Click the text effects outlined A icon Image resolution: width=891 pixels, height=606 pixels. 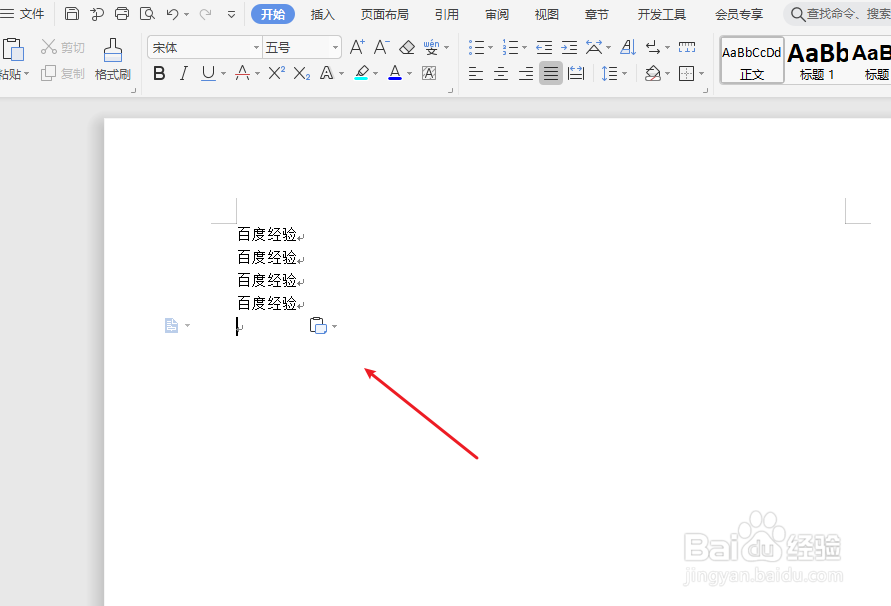(x=327, y=73)
